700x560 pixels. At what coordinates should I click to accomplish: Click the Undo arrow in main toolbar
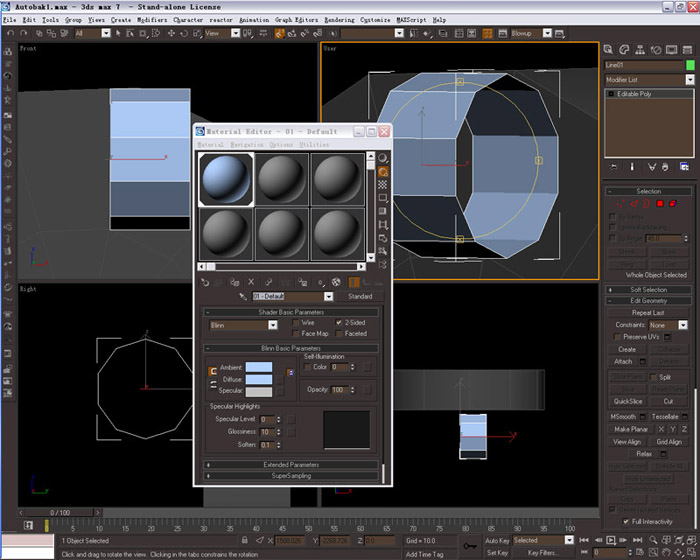[11, 33]
